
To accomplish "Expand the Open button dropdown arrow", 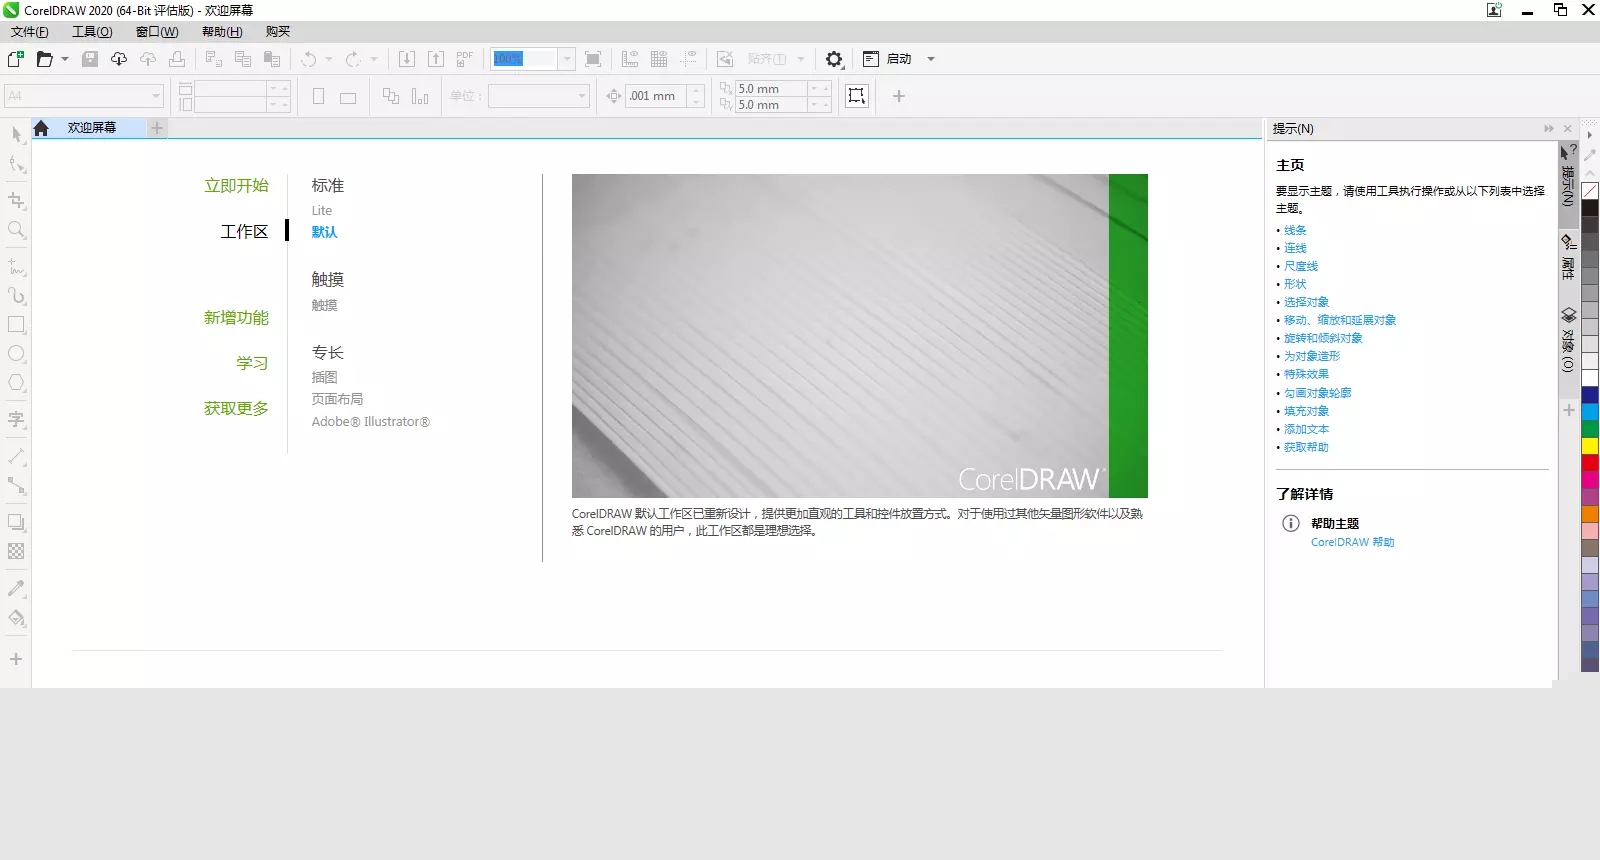I will click(65, 59).
